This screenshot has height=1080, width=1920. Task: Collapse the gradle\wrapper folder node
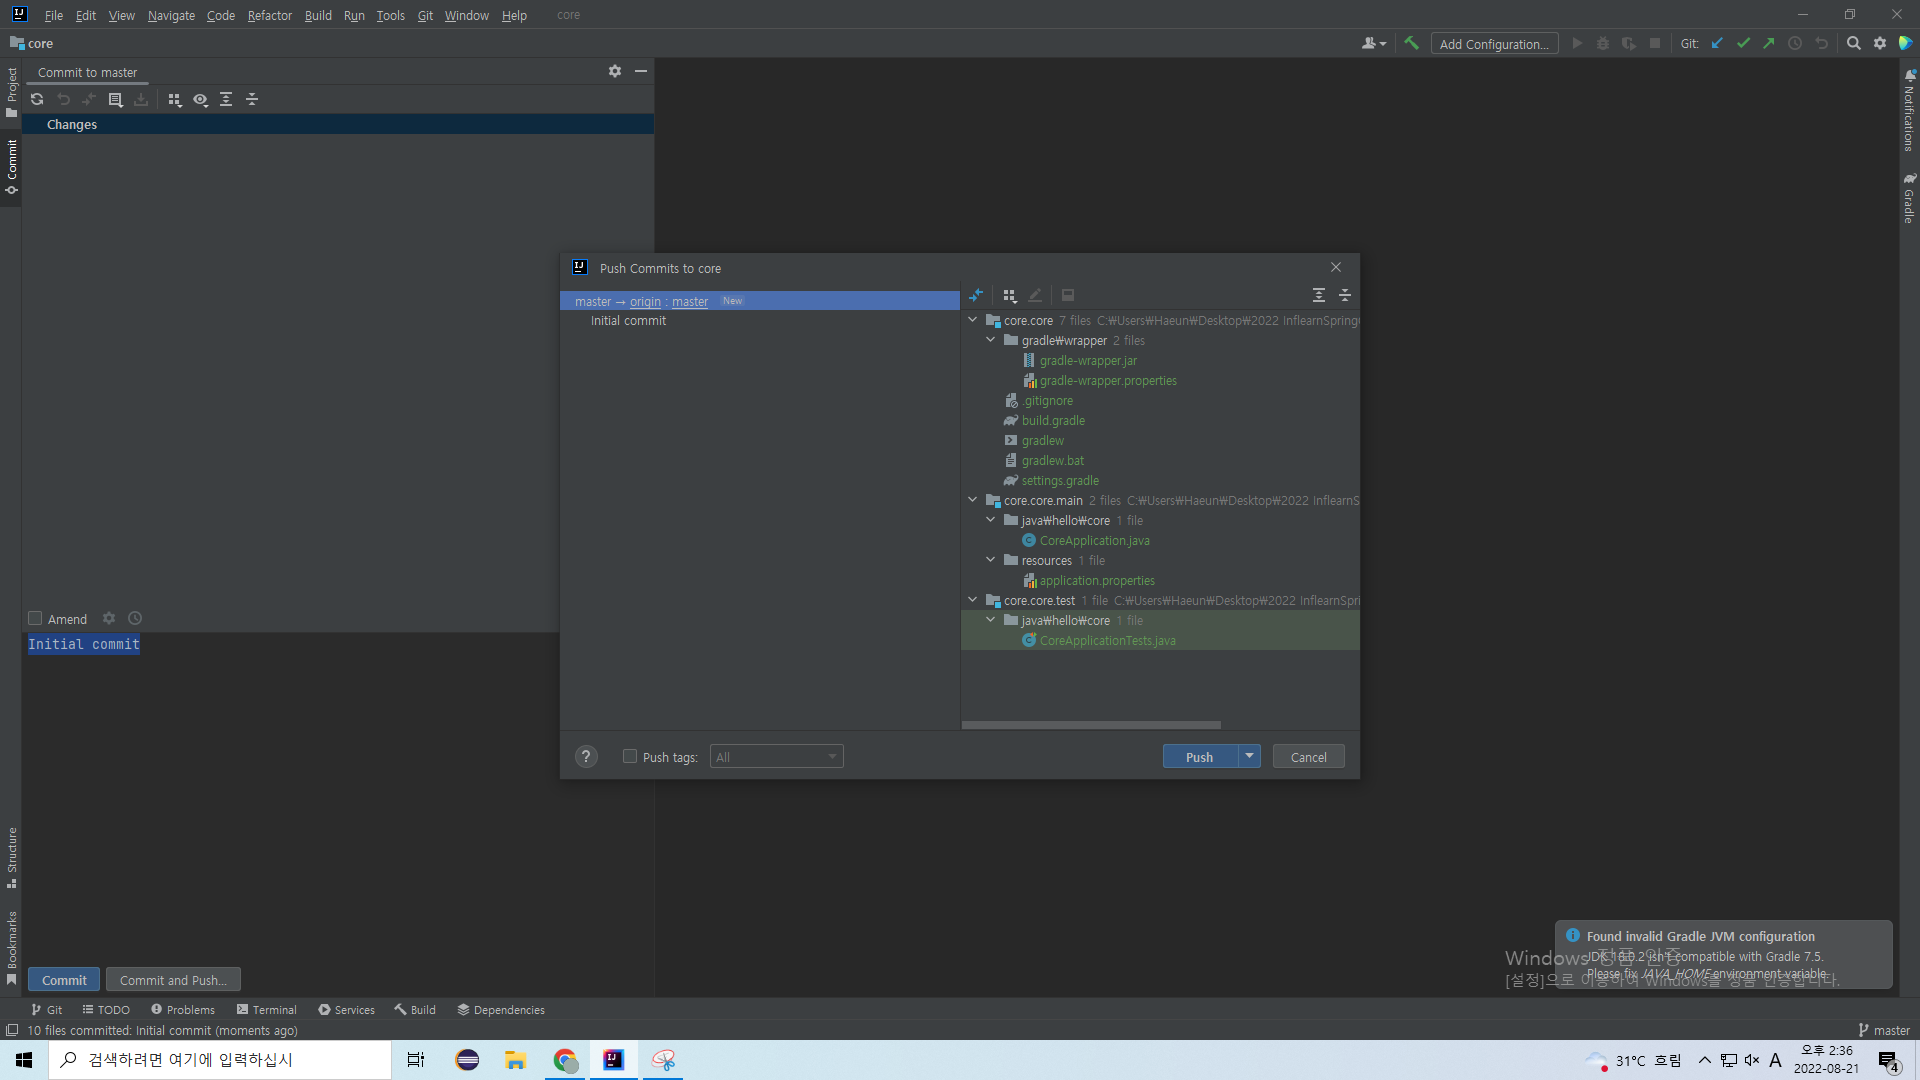click(x=991, y=340)
